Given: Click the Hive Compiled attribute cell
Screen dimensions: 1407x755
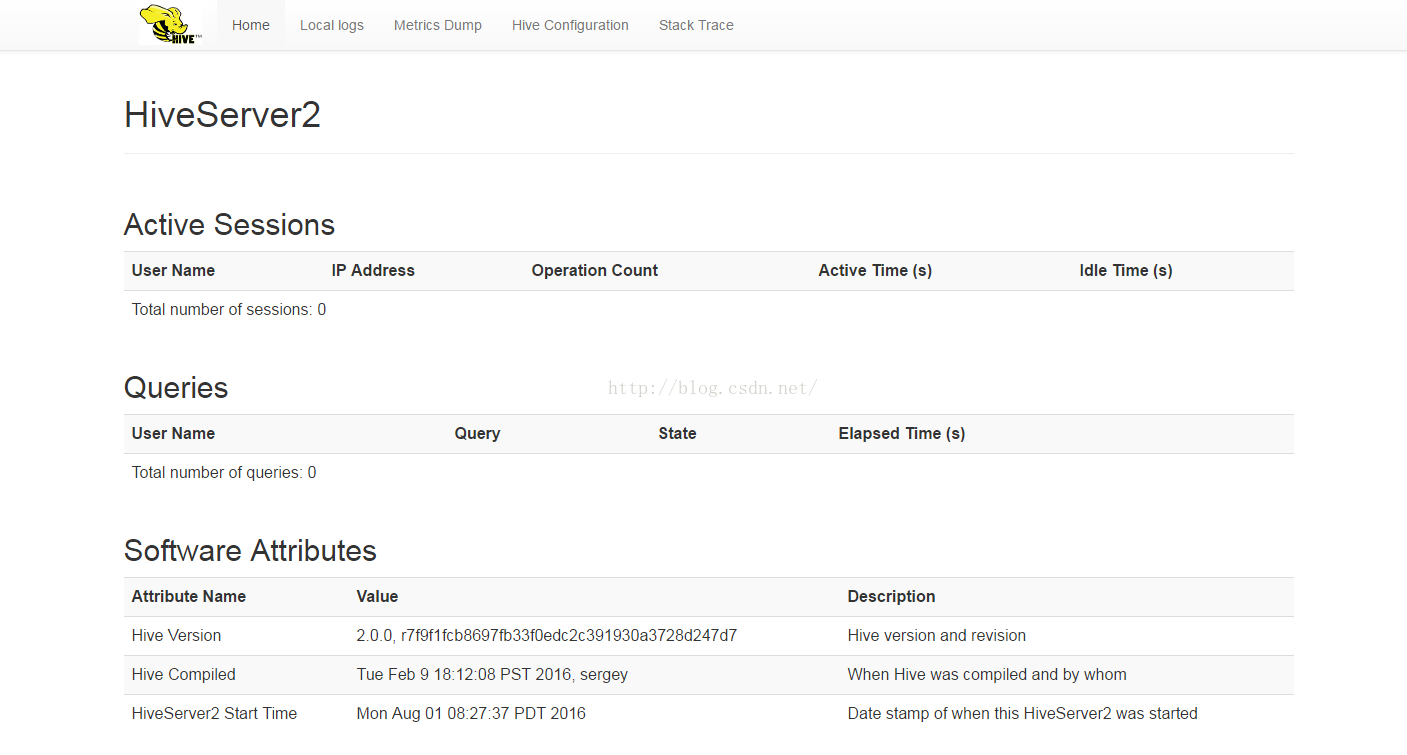Looking at the screenshot, I should 184,674.
